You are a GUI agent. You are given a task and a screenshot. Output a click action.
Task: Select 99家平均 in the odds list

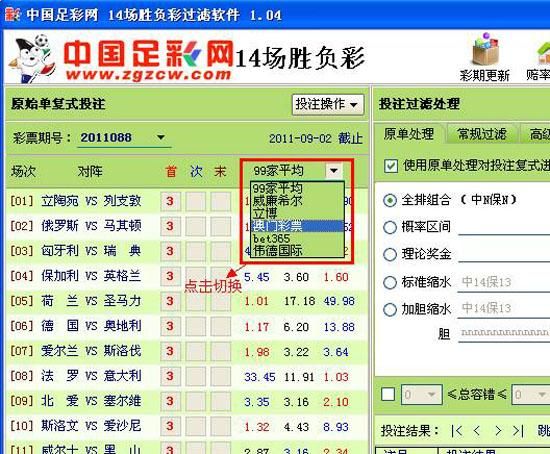297,188
